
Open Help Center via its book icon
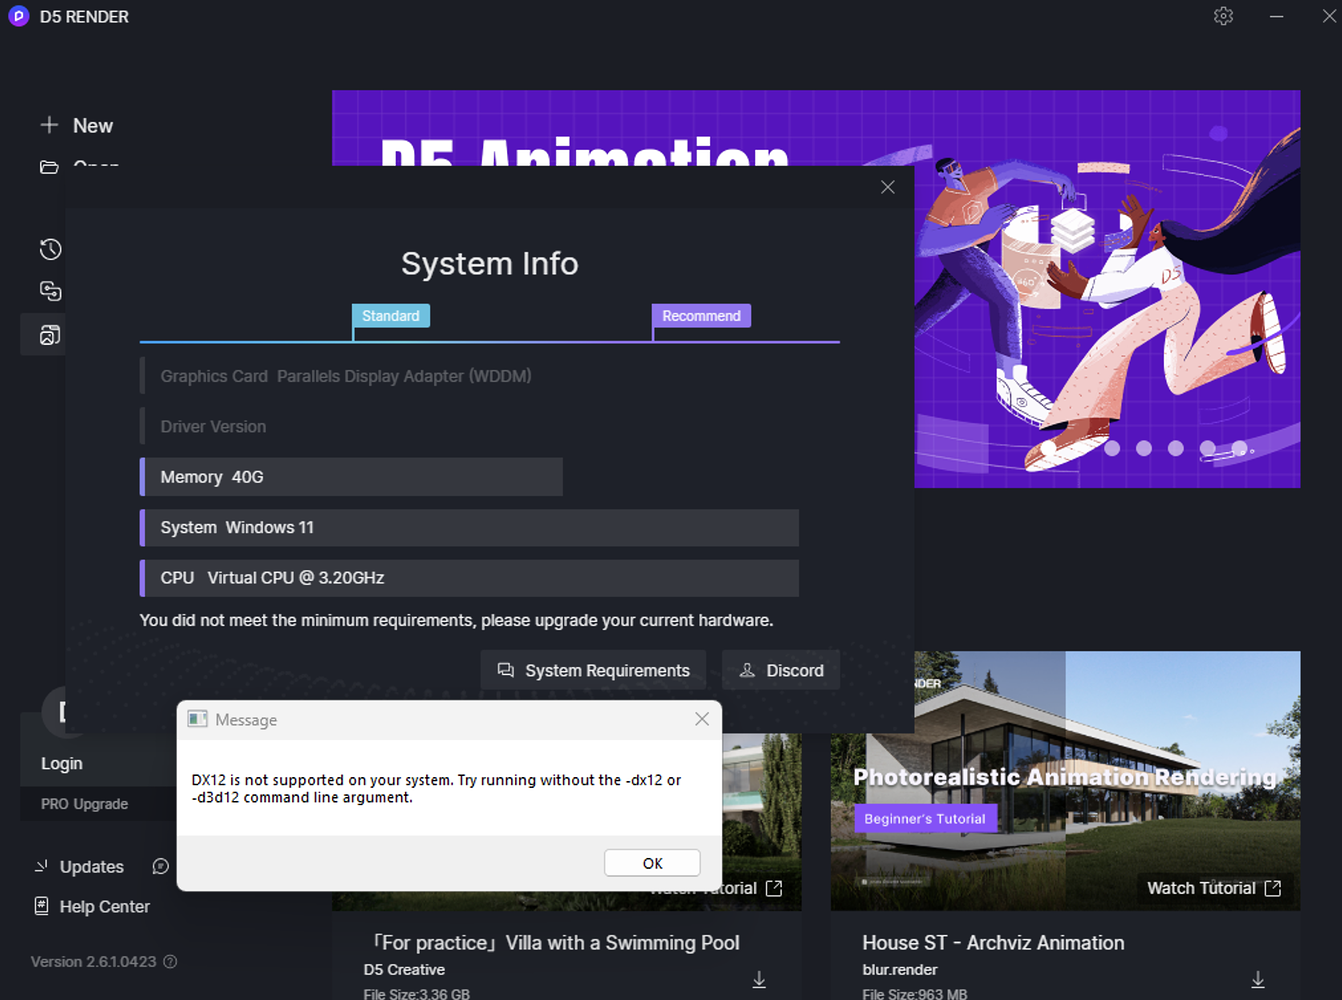tap(41, 906)
